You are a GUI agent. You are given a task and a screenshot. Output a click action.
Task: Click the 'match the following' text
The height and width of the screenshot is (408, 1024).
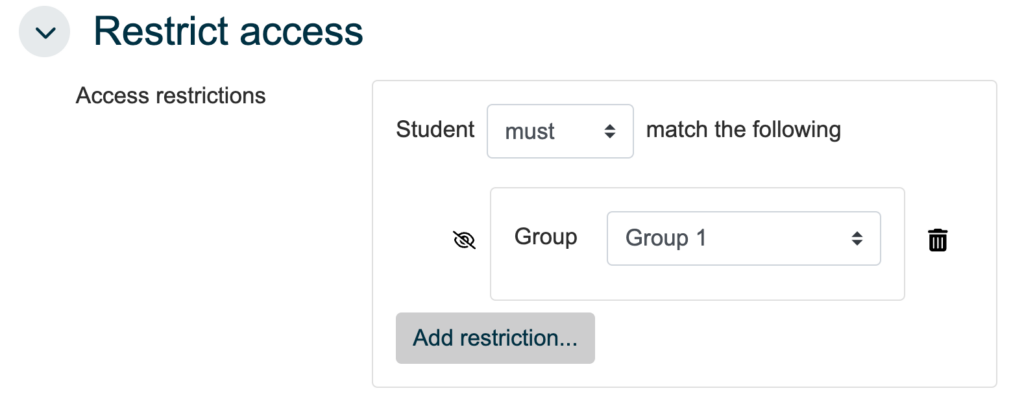click(744, 130)
